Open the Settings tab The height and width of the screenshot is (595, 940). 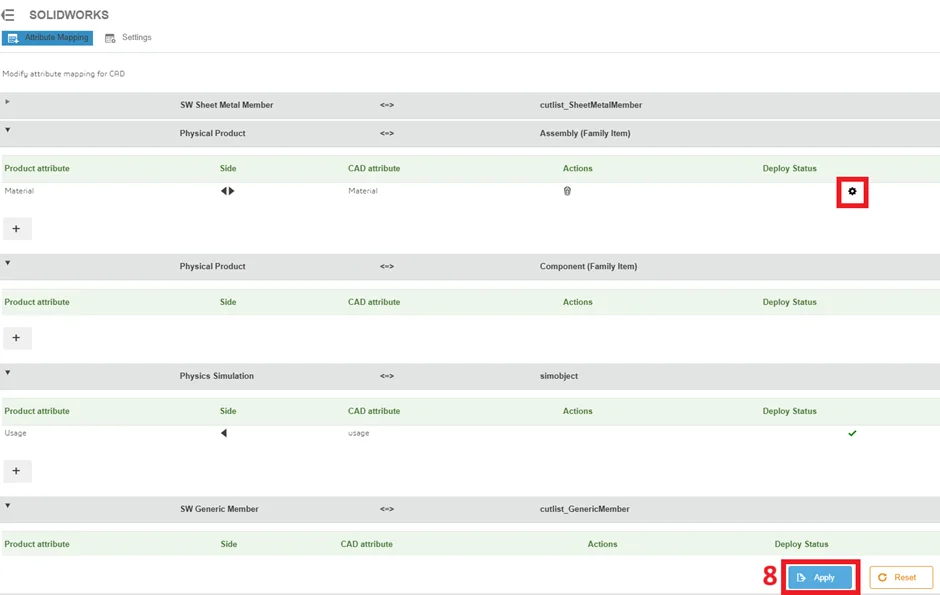click(128, 38)
